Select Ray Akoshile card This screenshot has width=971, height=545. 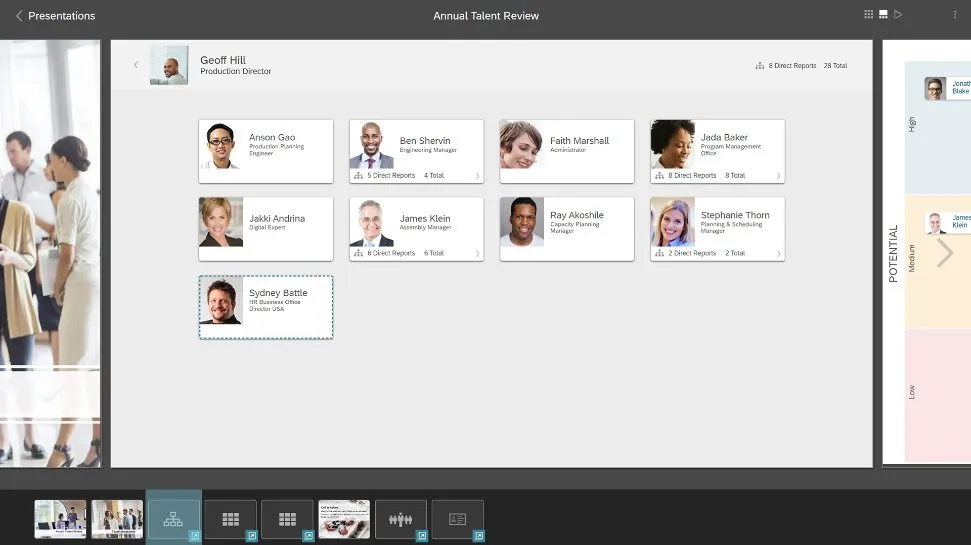click(567, 229)
